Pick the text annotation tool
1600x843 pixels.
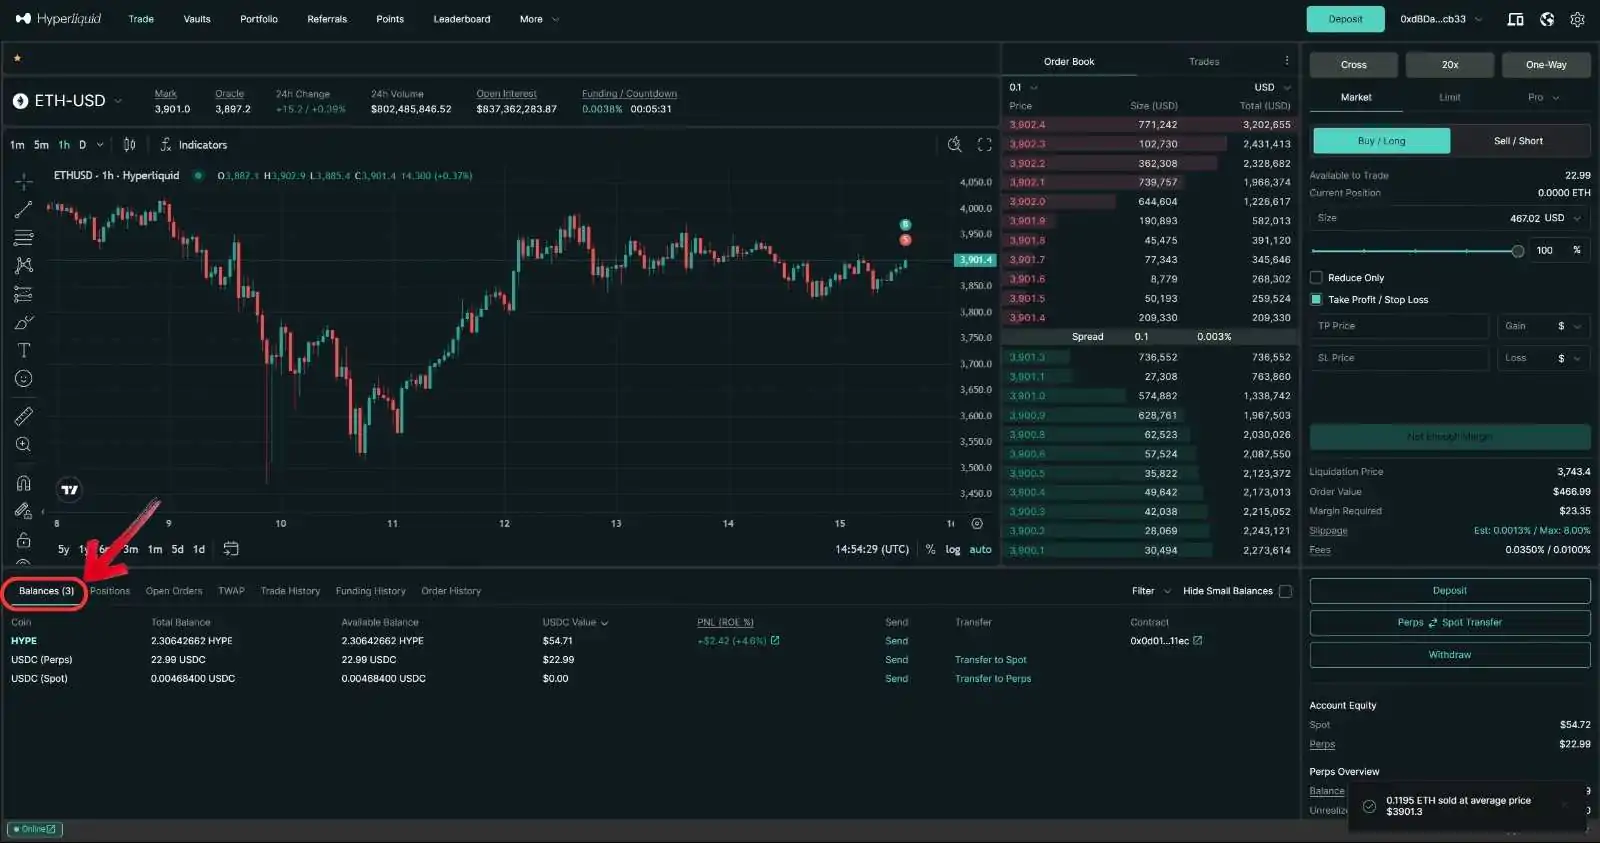point(24,350)
